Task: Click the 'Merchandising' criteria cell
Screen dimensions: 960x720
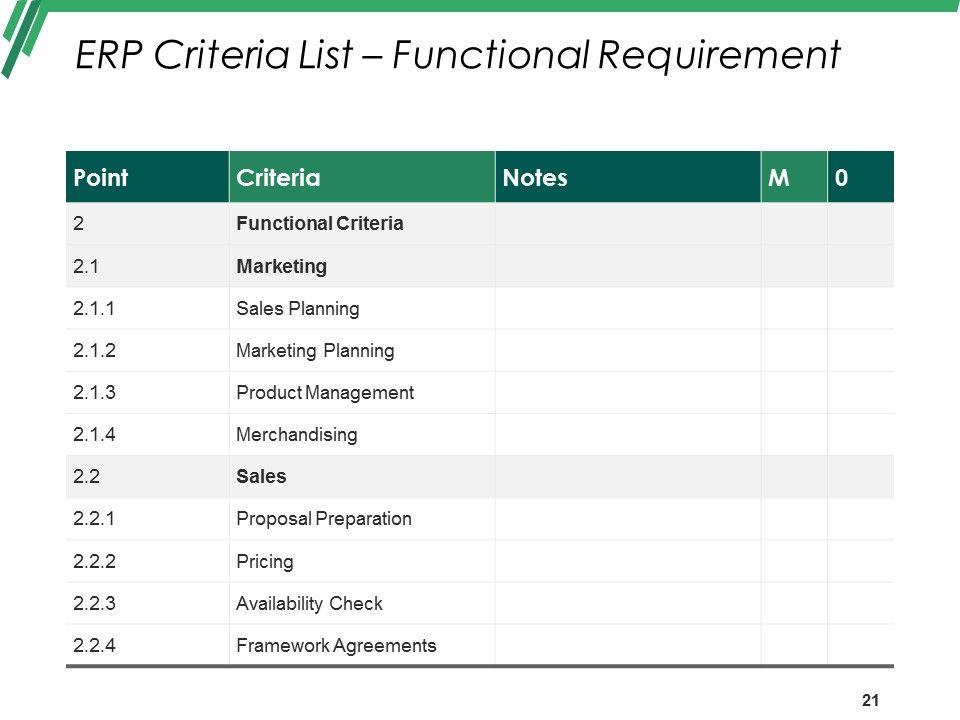Action: coord(297,435)
